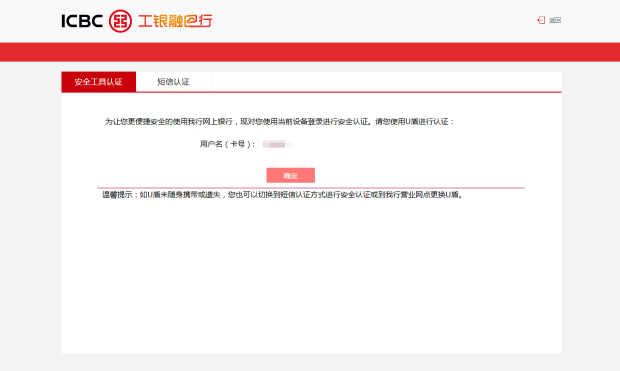Click the 返回 text link at top right

tap(555, 20)
